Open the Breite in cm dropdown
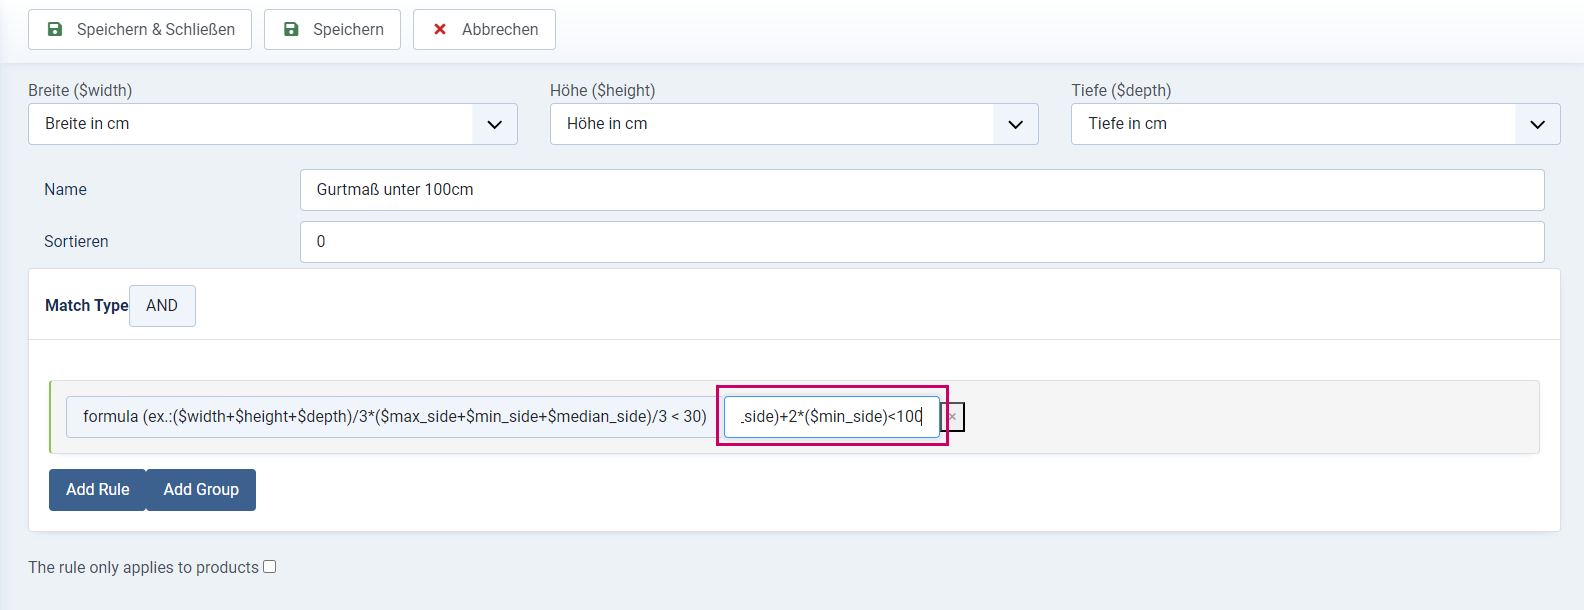The width and height of the screenshot is (1584, 610). 272,124
